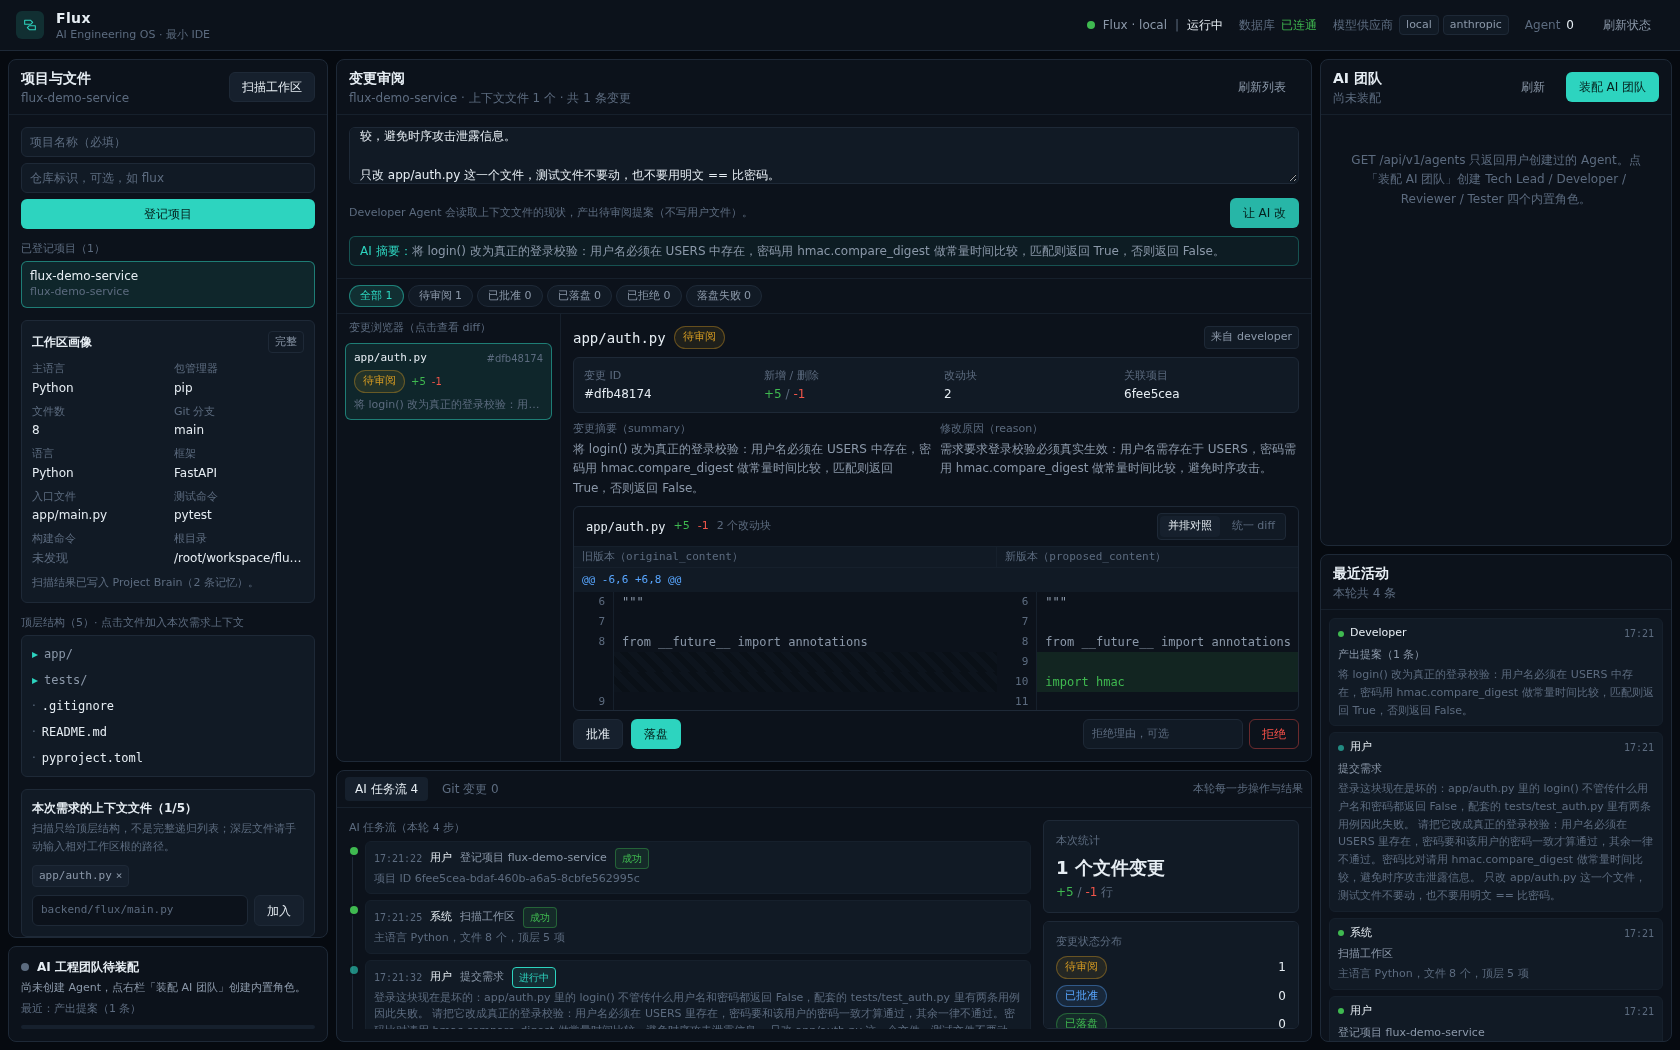Click the 刷新列表 button
This screenshot has height=1050, width=1680.
point(1262,87)
